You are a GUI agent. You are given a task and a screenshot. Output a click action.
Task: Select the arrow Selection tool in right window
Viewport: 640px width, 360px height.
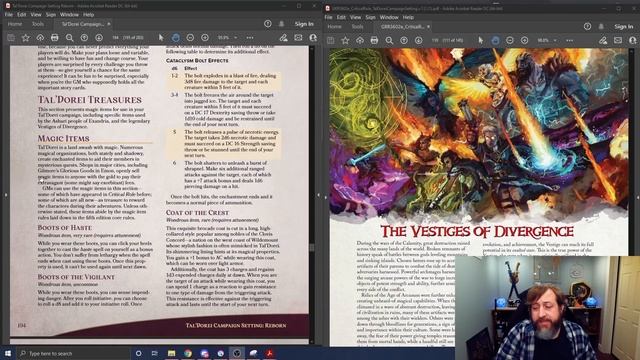(x=481, y=40)
